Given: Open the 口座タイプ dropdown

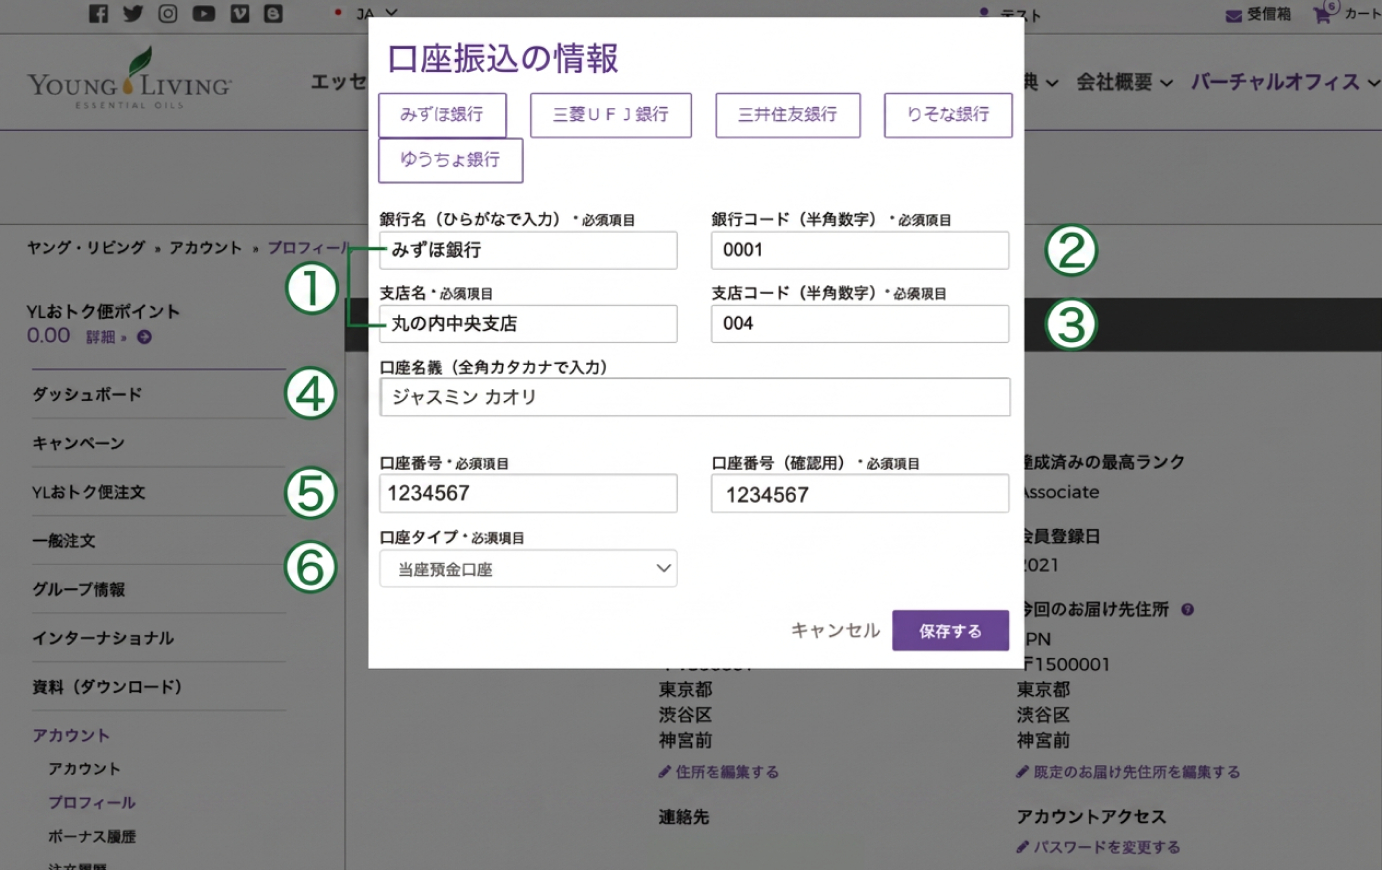Looking at the screenshot, I should click(528, 568).
